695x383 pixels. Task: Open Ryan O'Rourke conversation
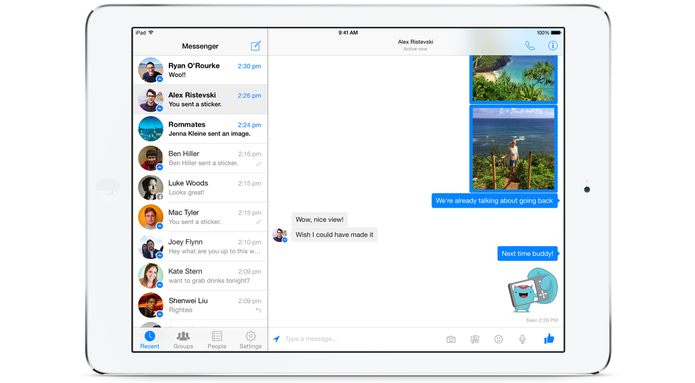point(200,70)
